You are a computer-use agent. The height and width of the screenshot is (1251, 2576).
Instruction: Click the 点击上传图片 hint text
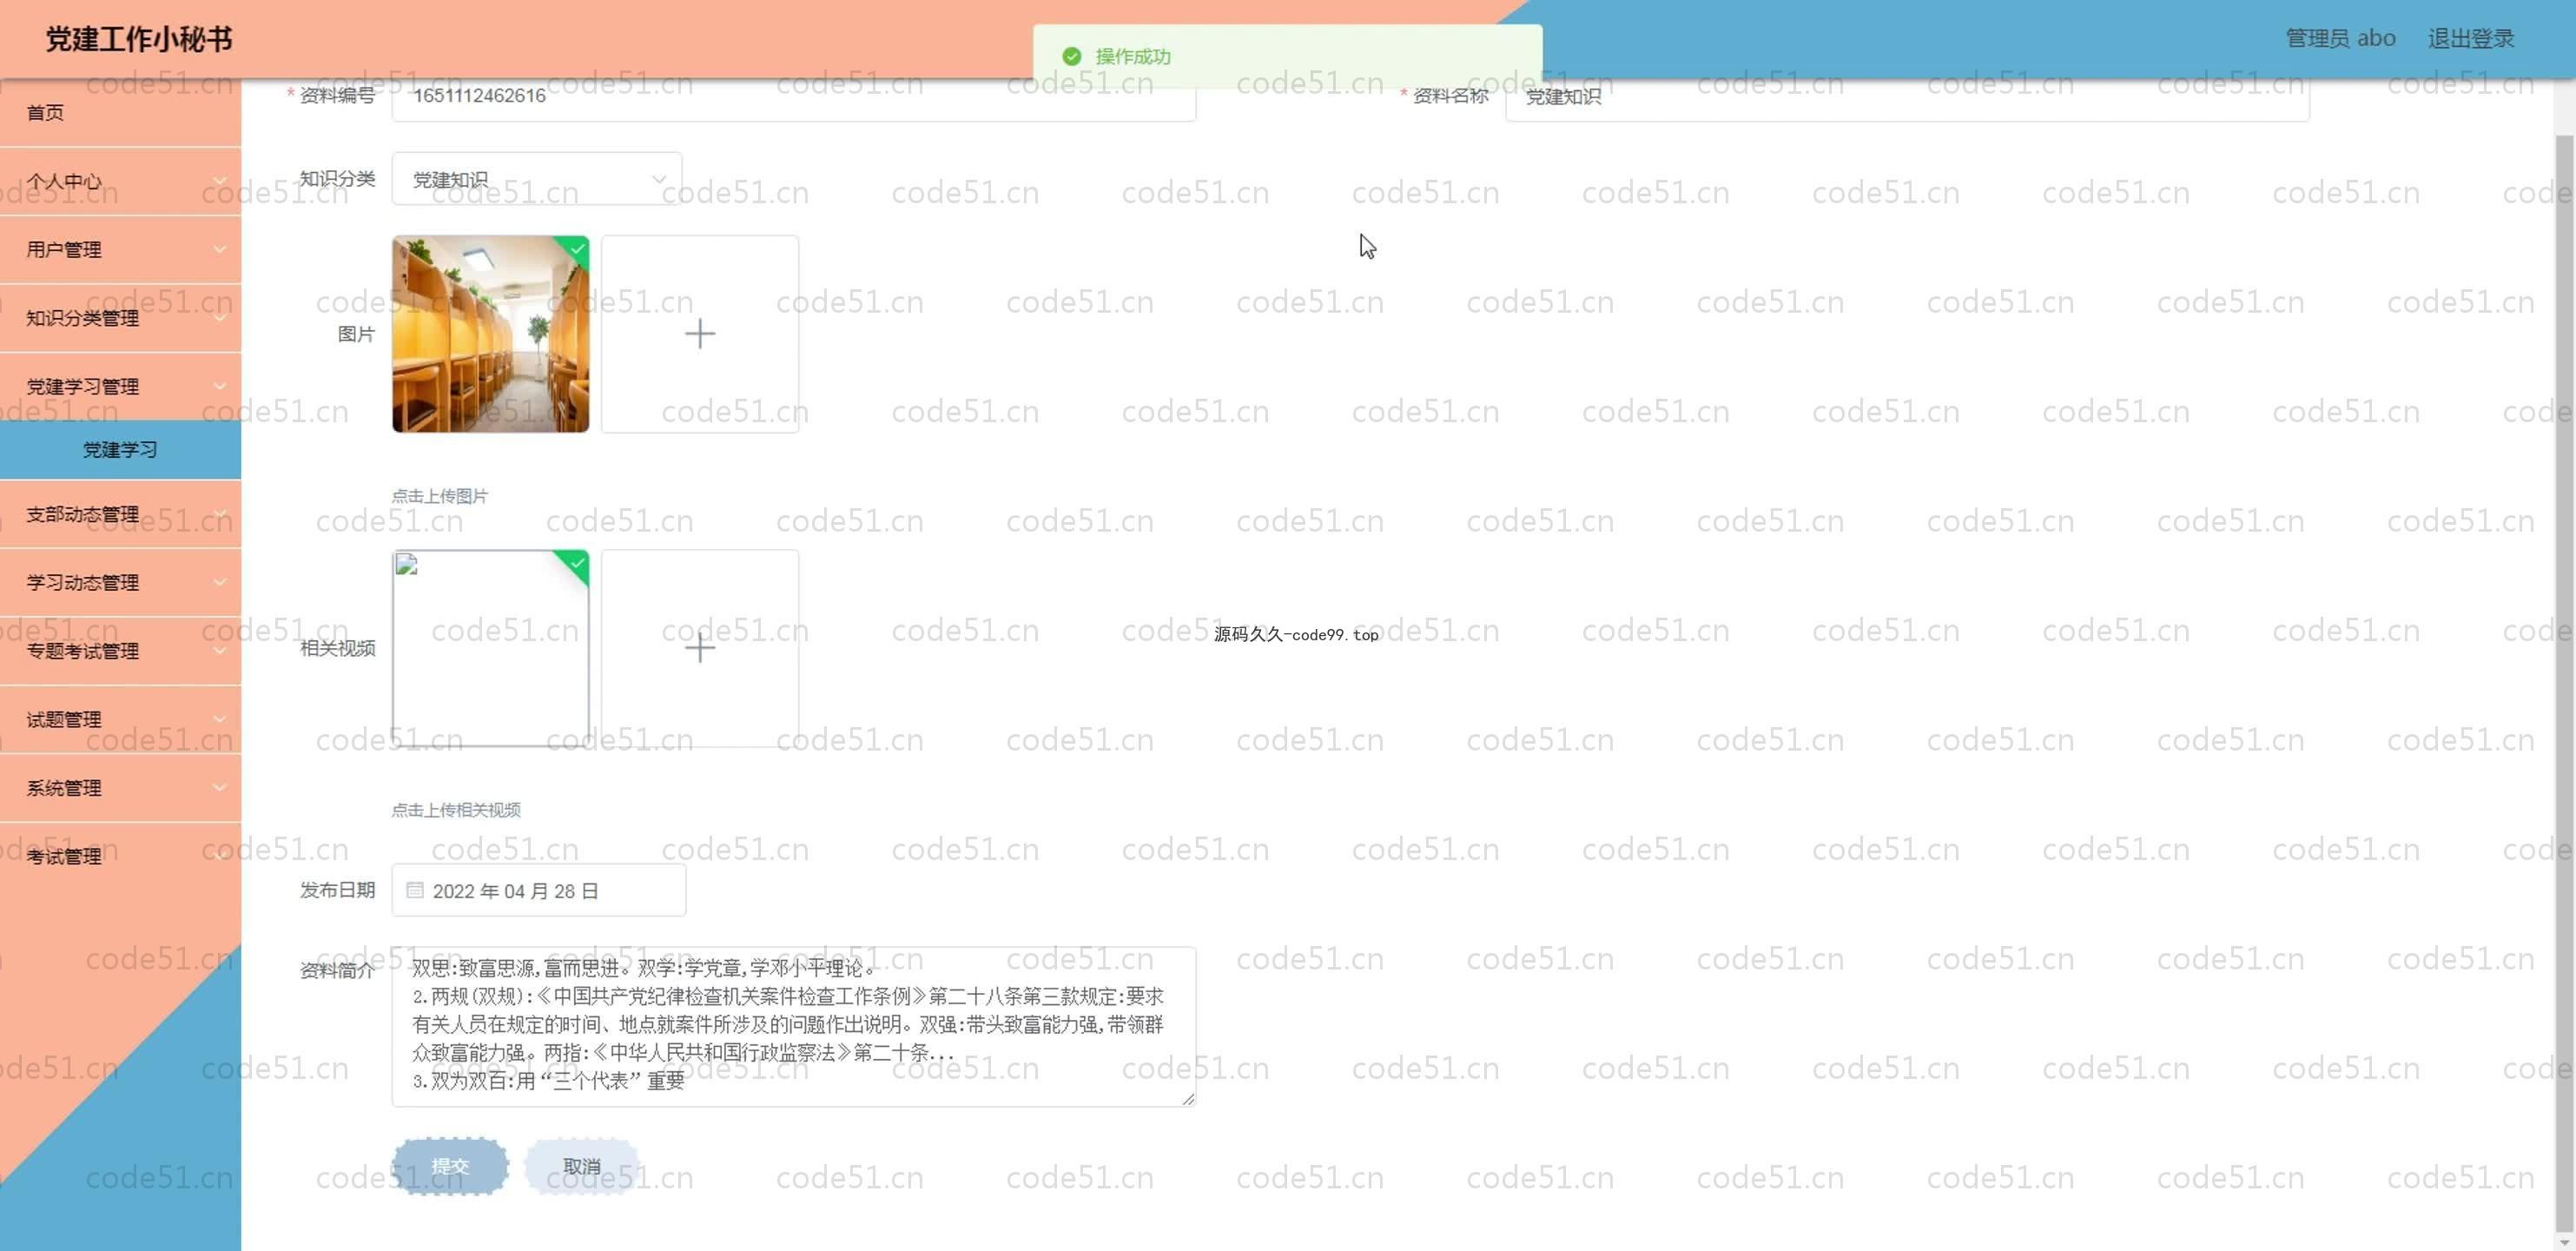[439, 496]
